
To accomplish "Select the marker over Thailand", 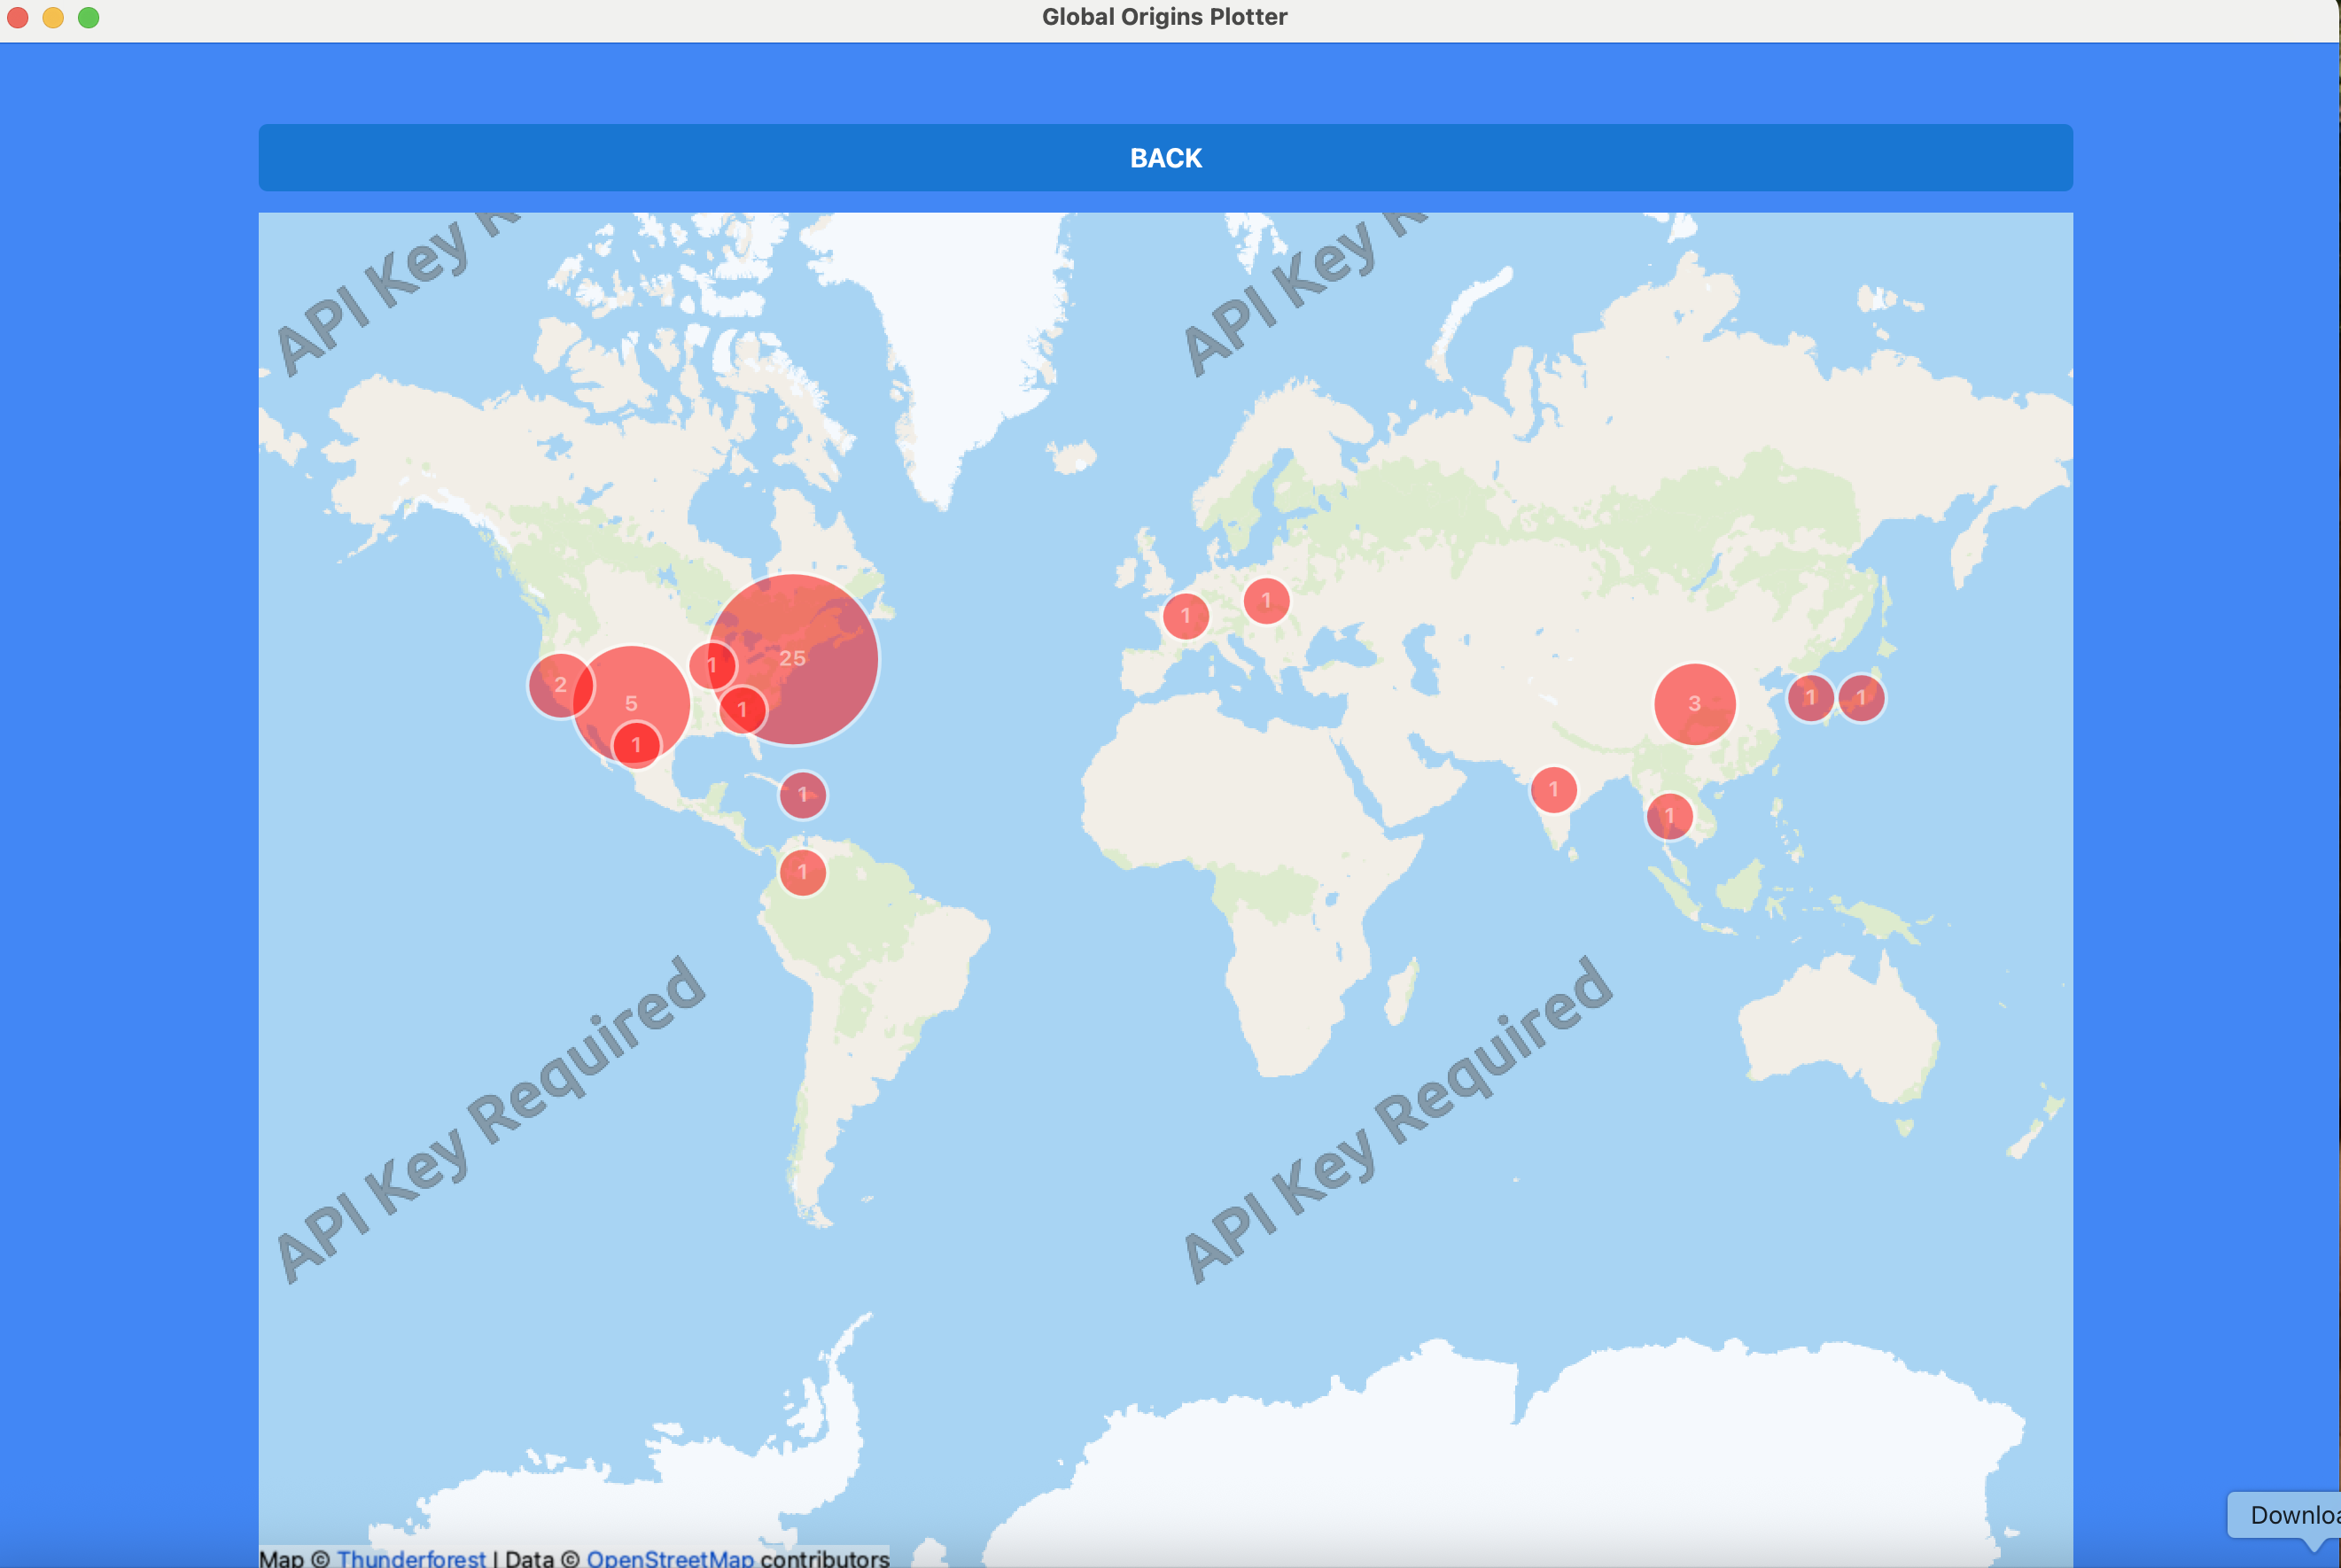I will tap(1669, 816).
